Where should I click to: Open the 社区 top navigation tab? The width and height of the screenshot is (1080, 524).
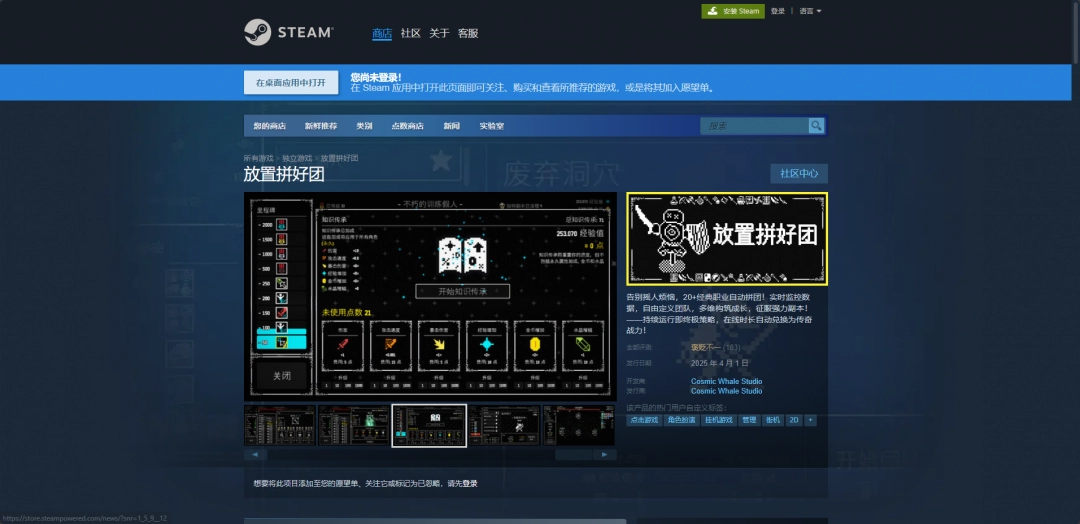(410, 33)
